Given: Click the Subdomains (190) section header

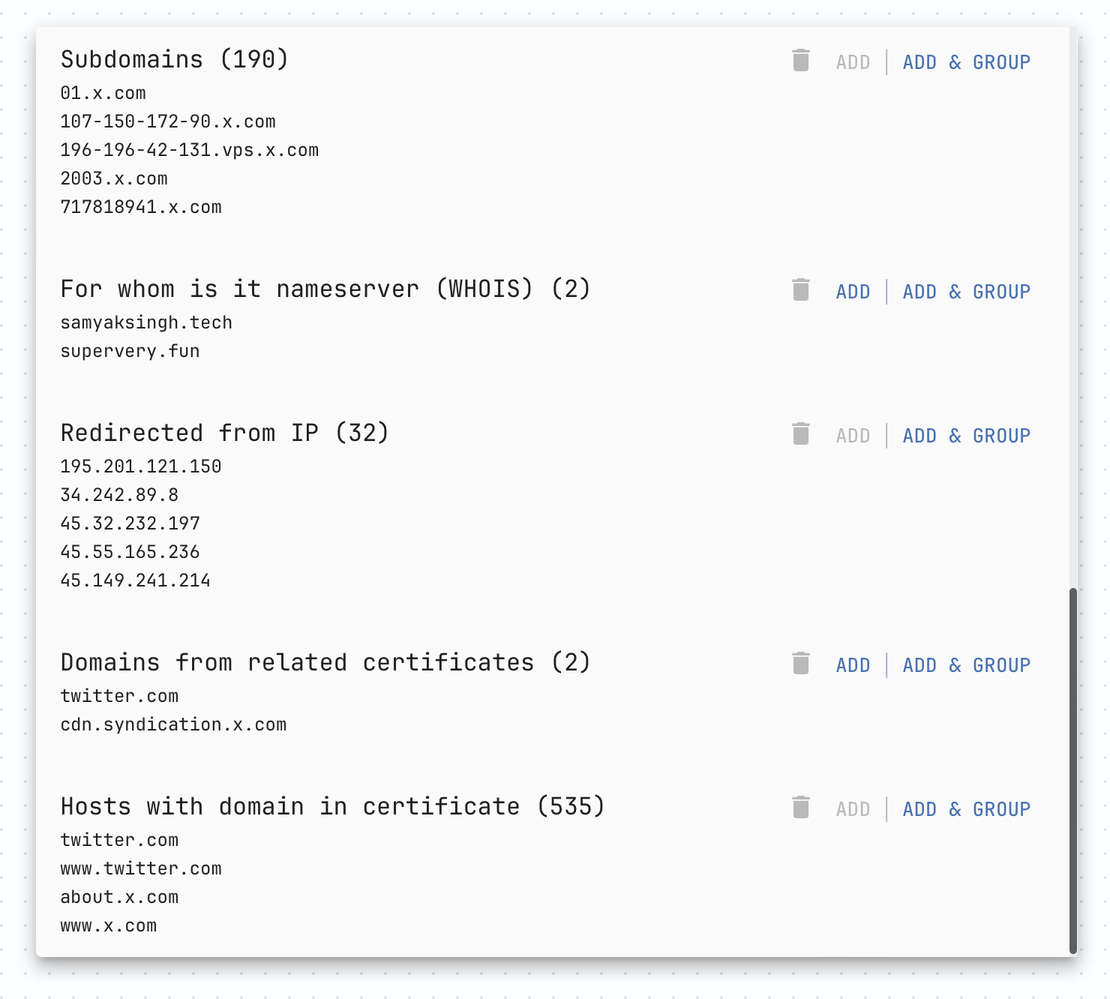Looking at the screenshot, I should (174, 59).
